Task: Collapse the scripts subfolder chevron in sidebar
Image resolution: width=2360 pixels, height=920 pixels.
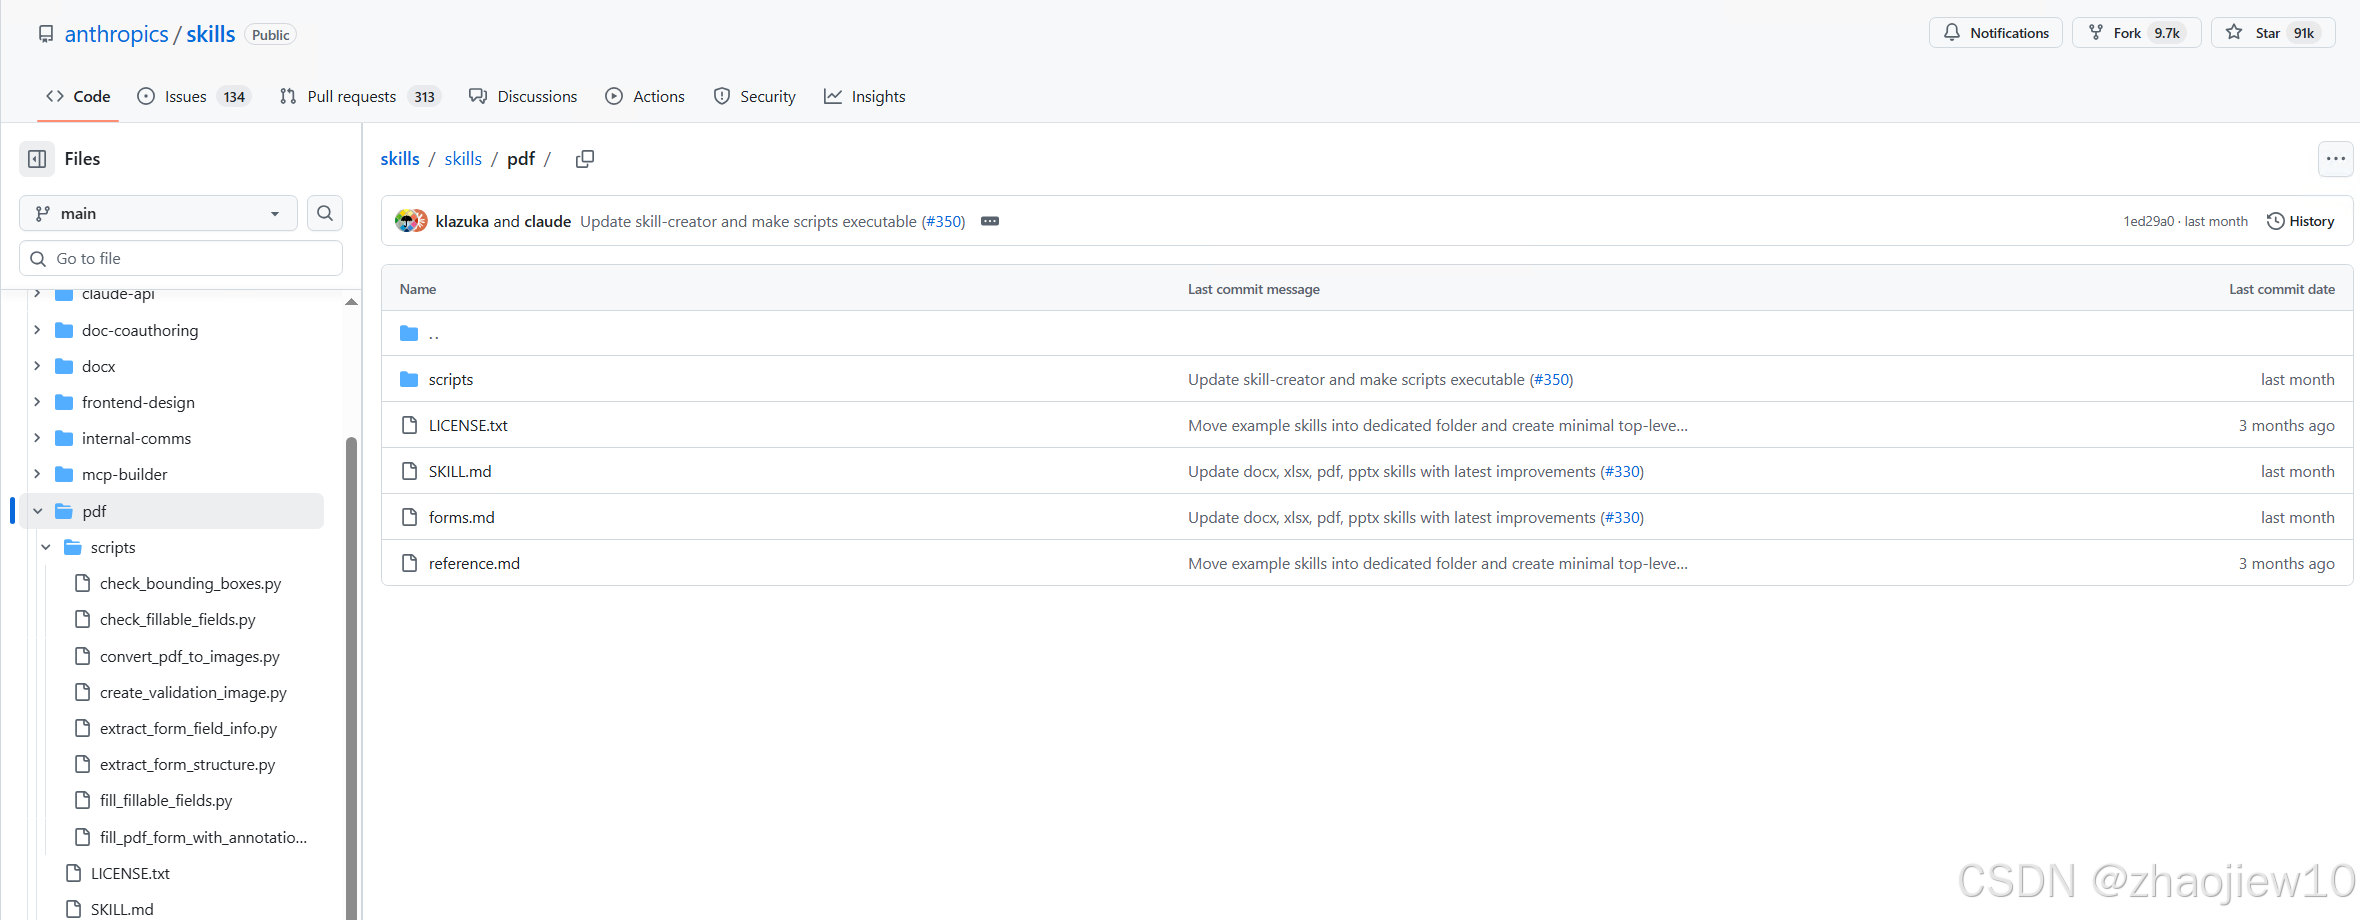Action: point(46,547)
